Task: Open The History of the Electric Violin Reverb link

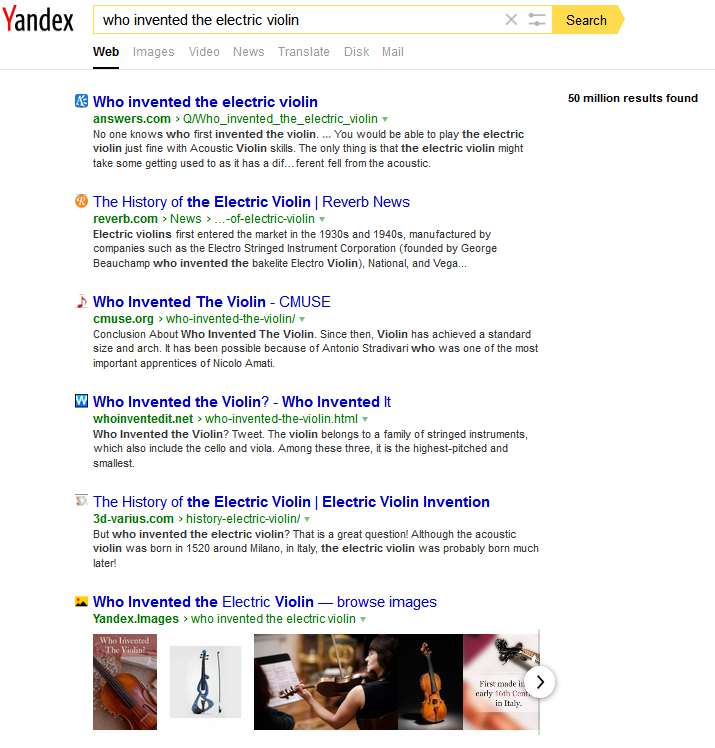Action: point(251,202)
